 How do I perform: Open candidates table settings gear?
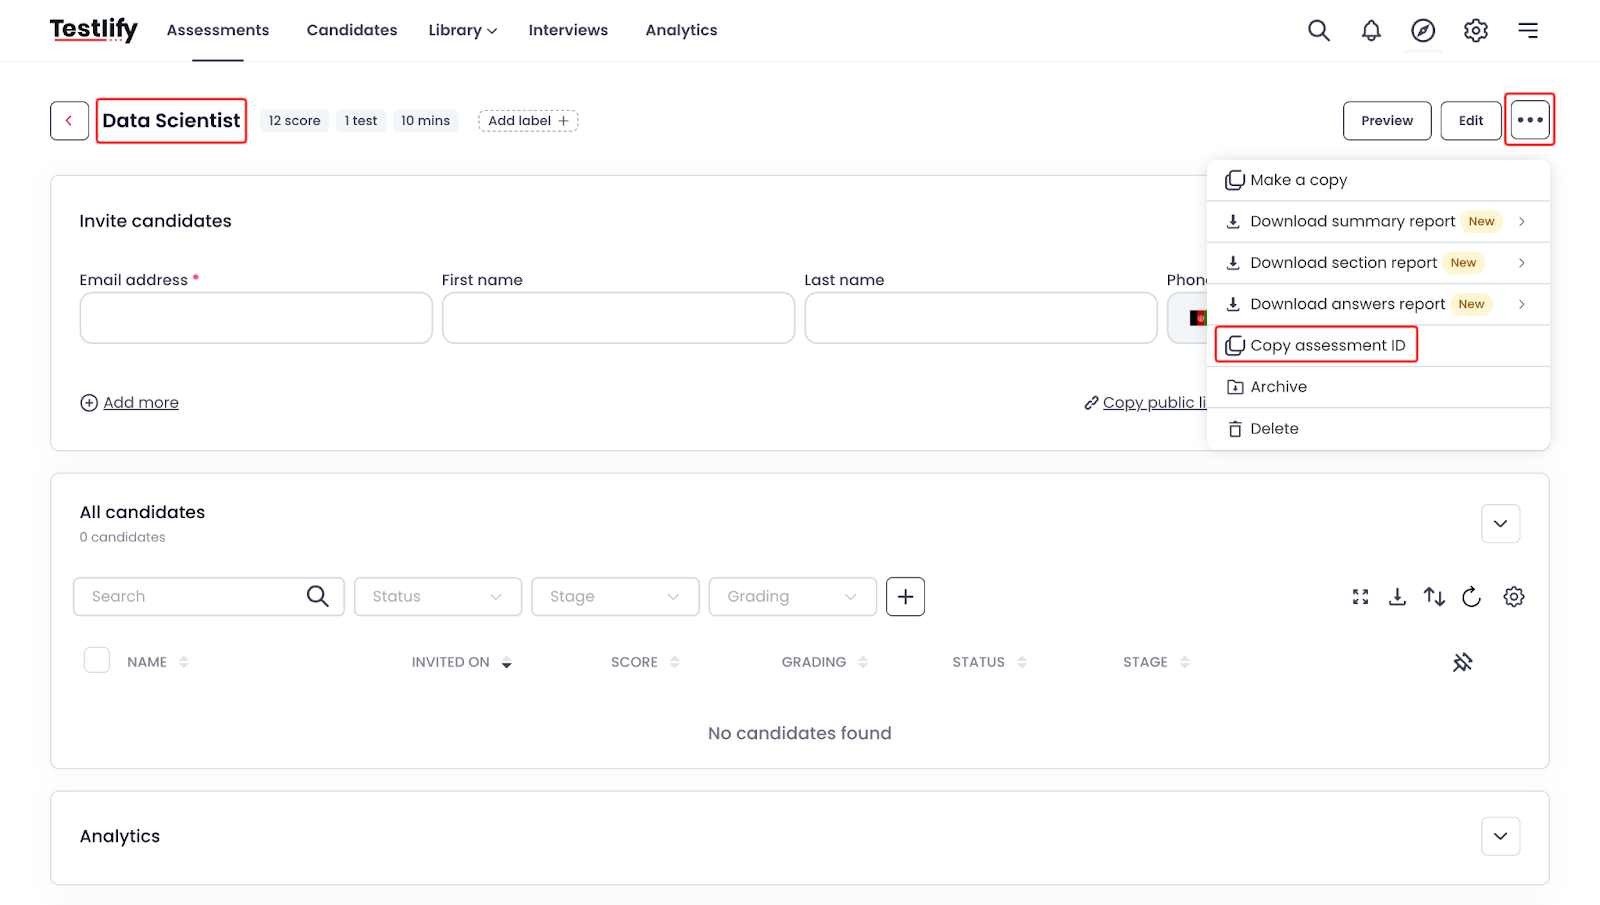(x=1514, y=597)
